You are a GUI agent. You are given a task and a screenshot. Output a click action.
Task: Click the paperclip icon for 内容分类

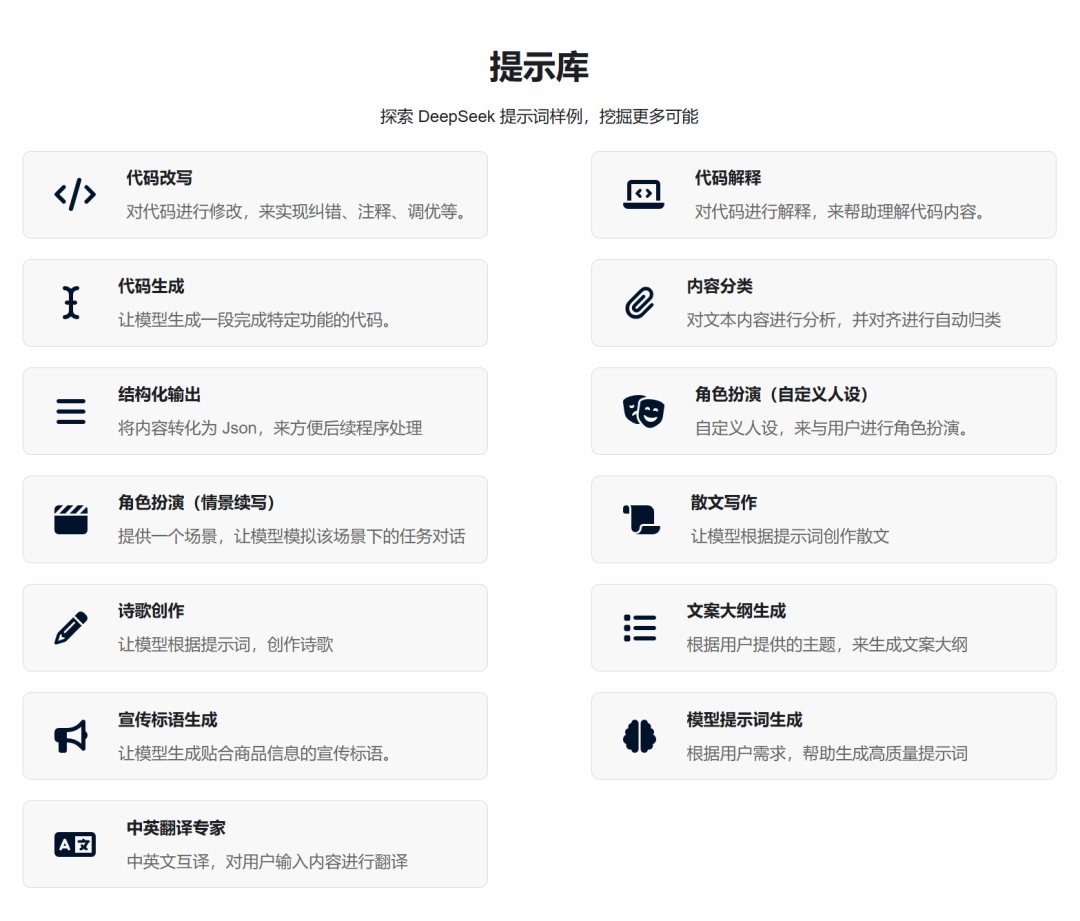pyautogui.click(x=639, y=303)
